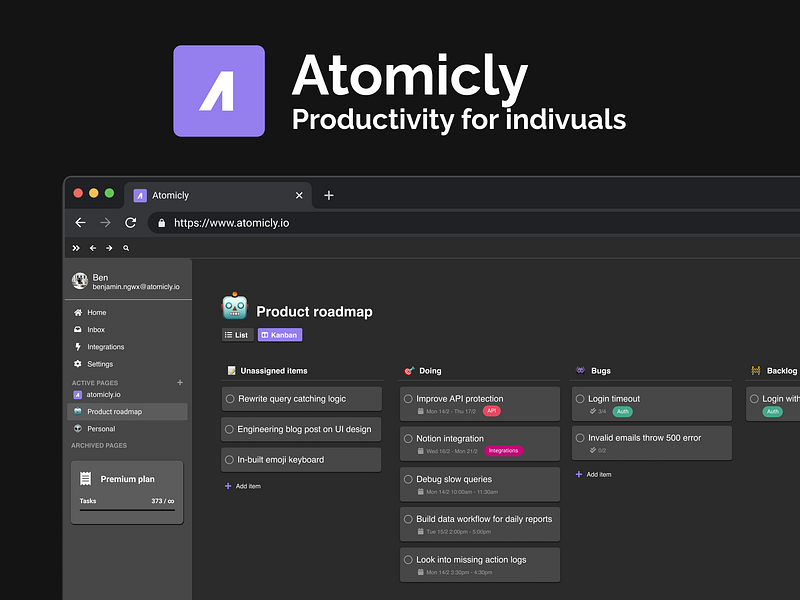
Task: Tick the Login timeout task circle
Action: point(580,399)
